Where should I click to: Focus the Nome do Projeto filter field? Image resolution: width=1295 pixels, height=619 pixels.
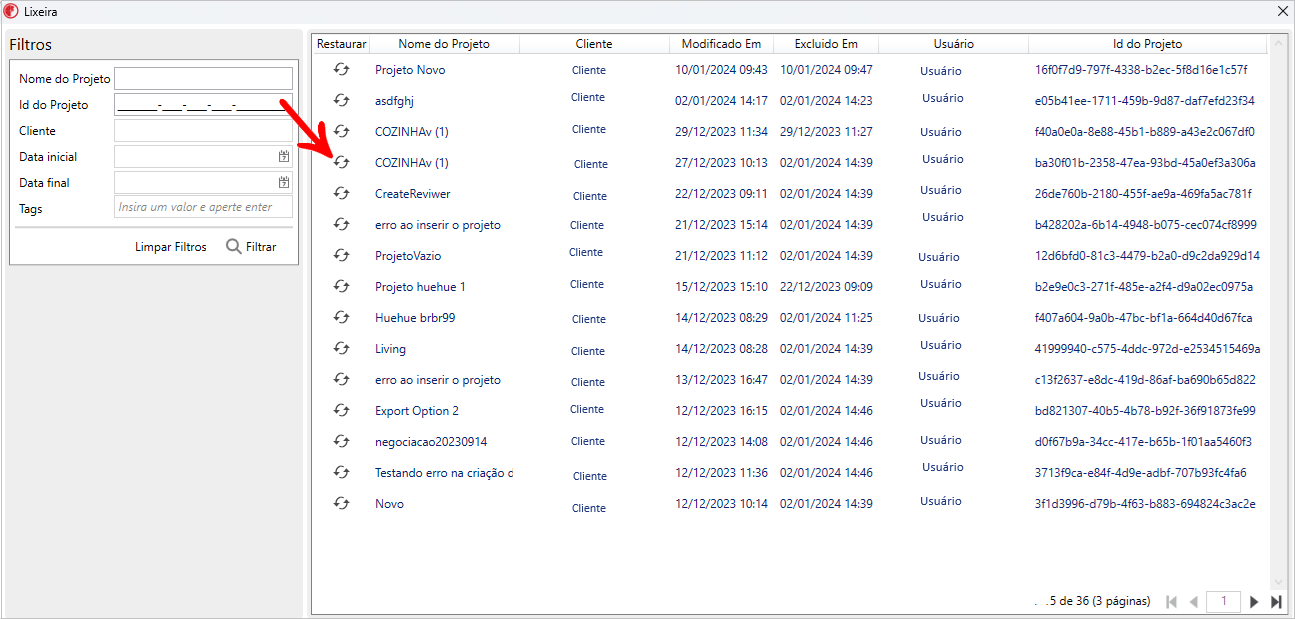click(x=203, y=78)
